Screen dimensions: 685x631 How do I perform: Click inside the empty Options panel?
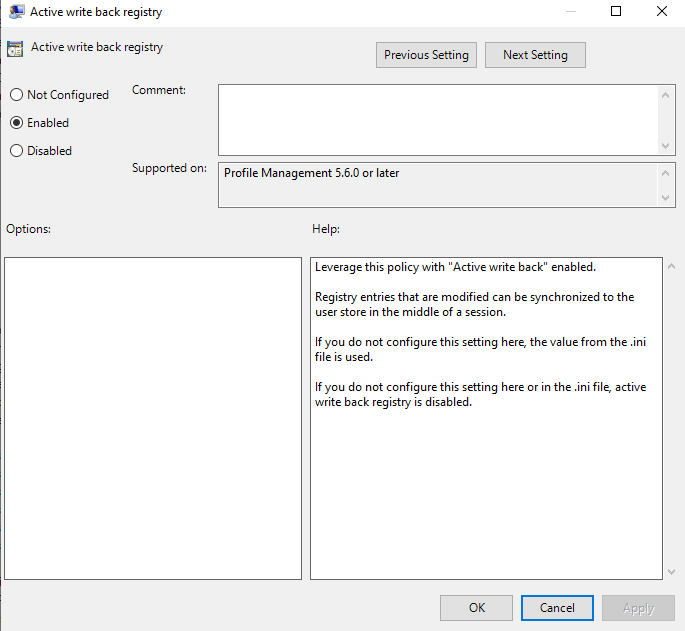click(x=153, y=418)
